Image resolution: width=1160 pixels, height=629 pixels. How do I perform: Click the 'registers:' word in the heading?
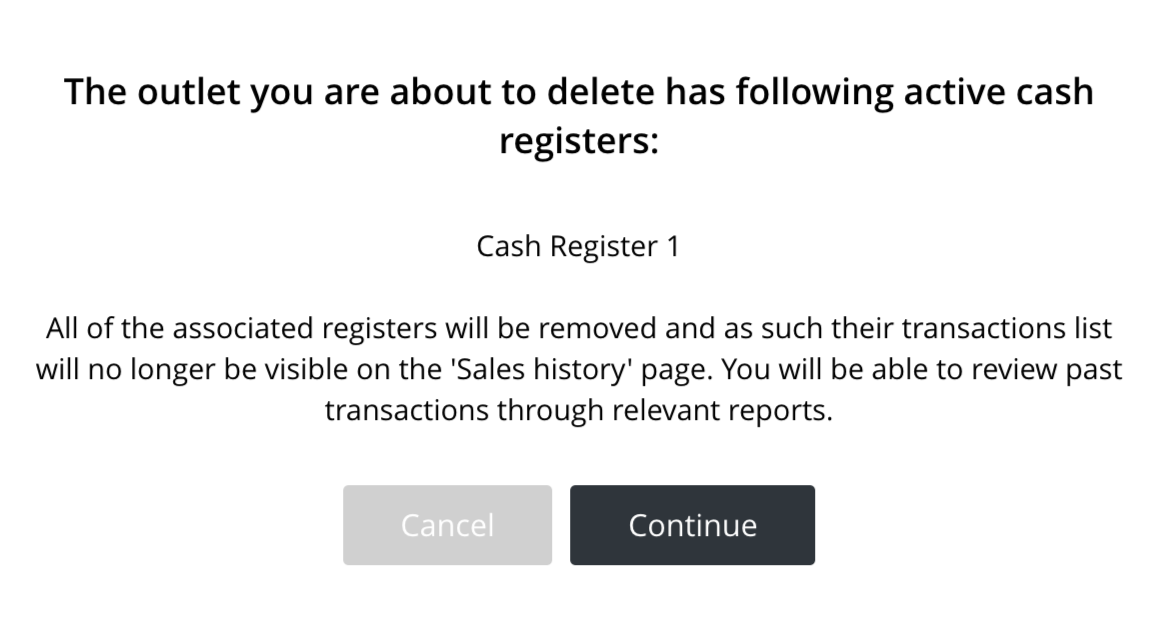pyautogui.click(x=579, y=140)
